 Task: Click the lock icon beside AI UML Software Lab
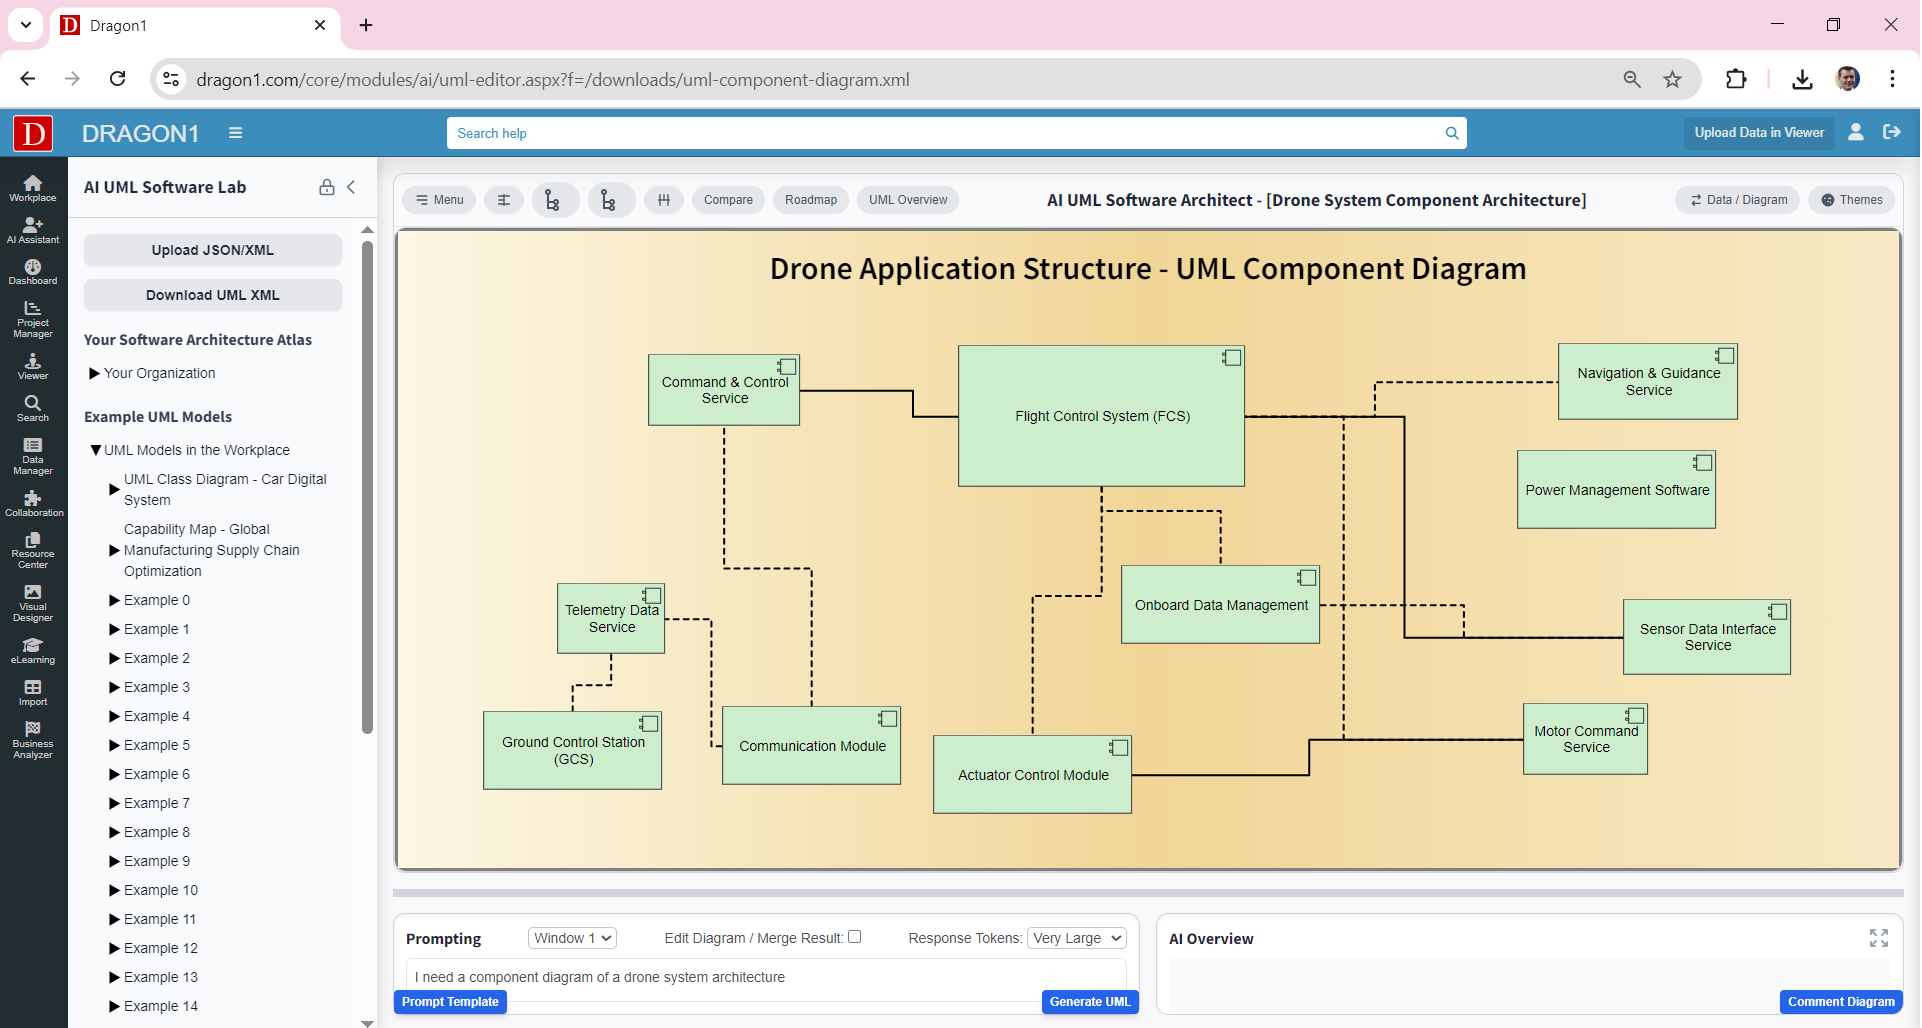click(x=326, y=187)
